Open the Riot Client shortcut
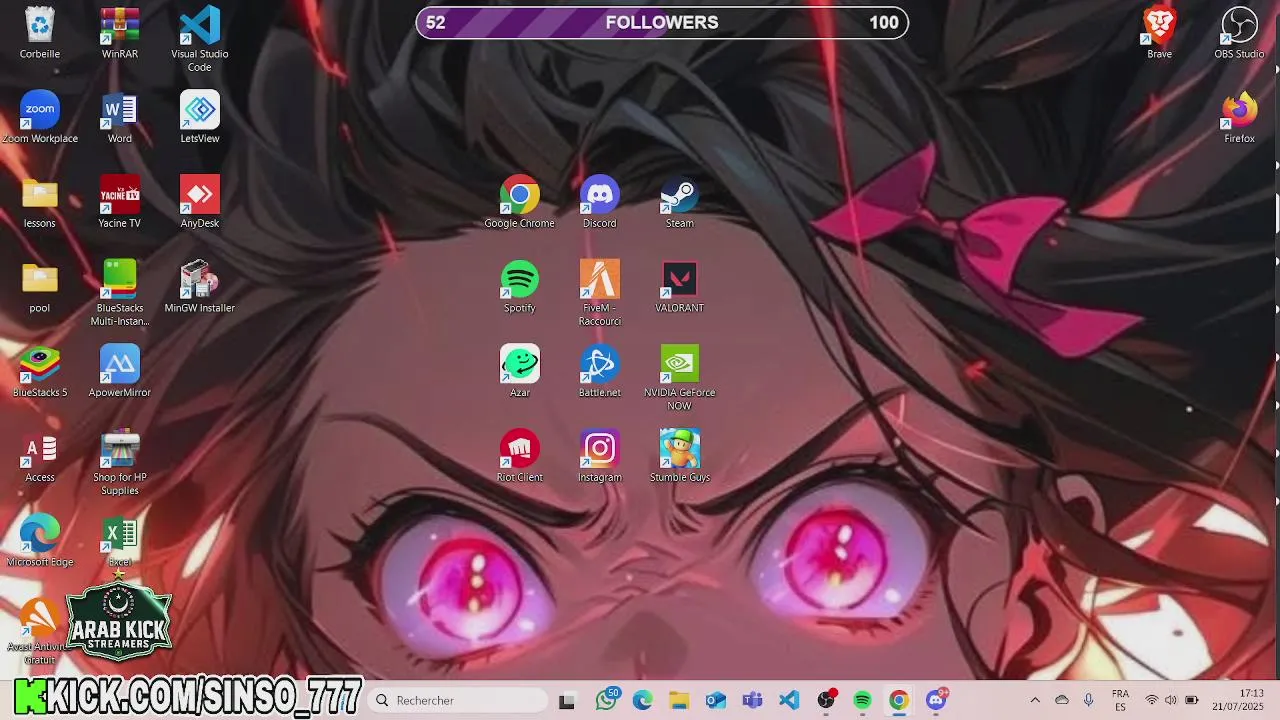 pos(520,456)
